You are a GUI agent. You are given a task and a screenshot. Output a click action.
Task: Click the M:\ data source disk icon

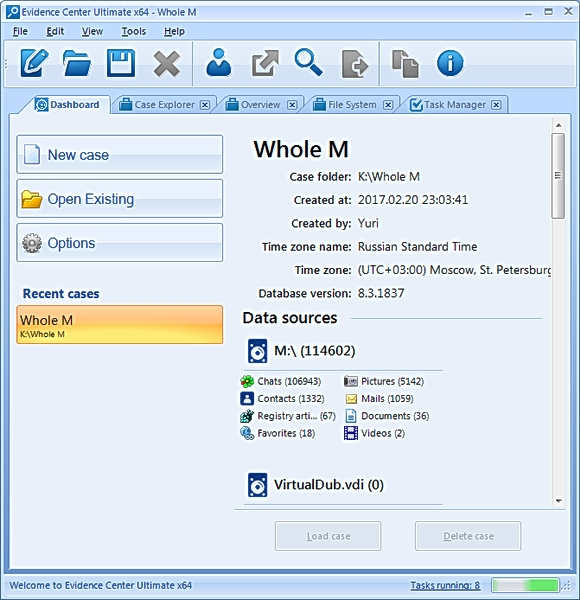257,351
